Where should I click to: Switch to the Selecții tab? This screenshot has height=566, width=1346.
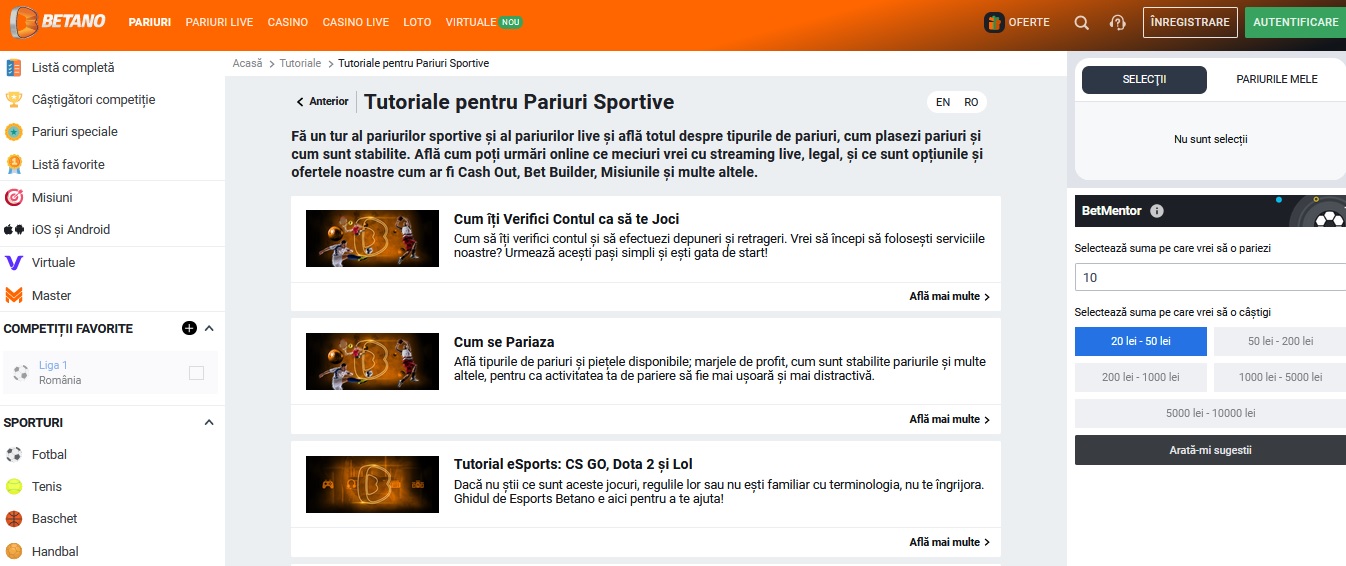(1144, 80)
